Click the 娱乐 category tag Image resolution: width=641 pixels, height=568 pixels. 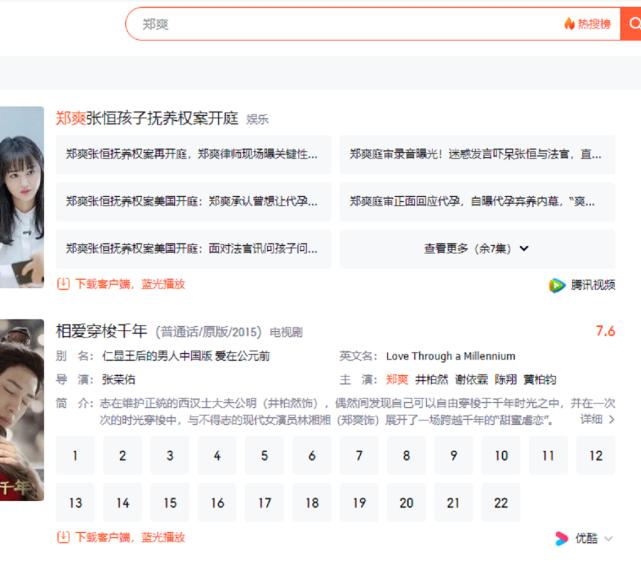click(257, 119)
